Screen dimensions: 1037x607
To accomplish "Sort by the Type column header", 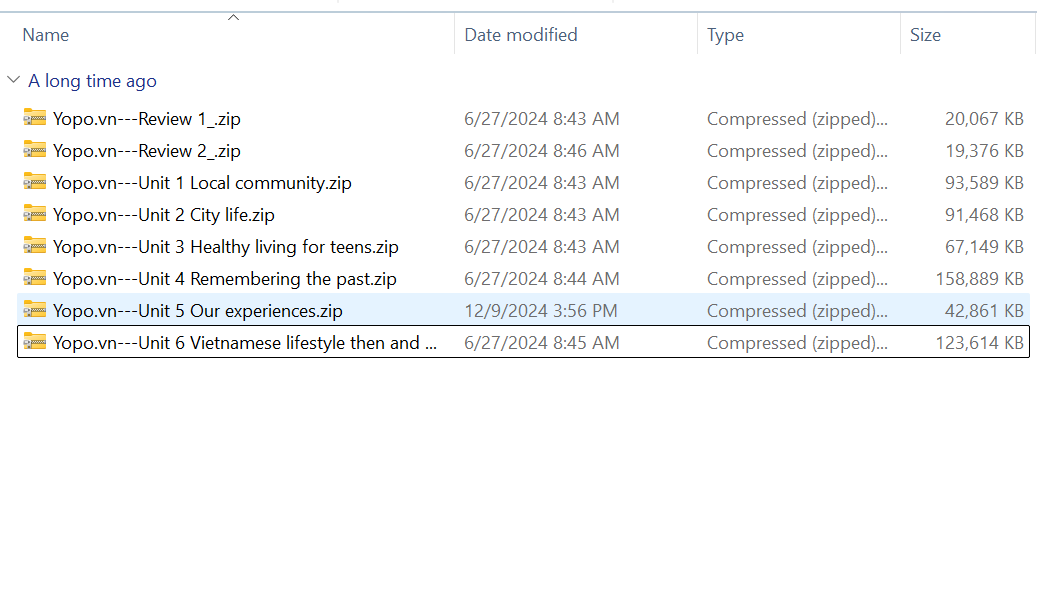I will pos(725,35).
